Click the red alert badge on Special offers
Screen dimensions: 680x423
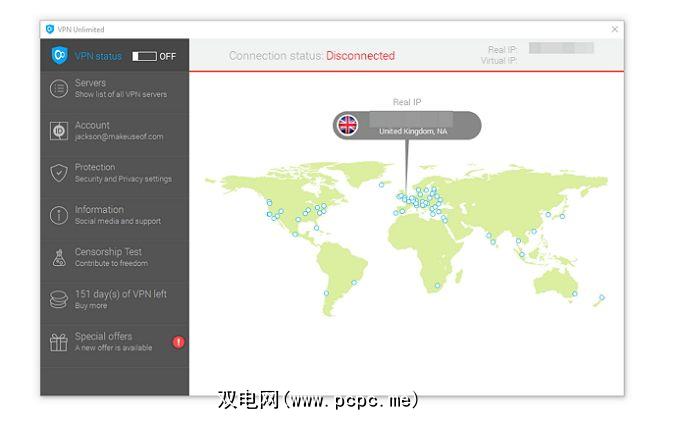pyautogui.click(x=178, y=342)
